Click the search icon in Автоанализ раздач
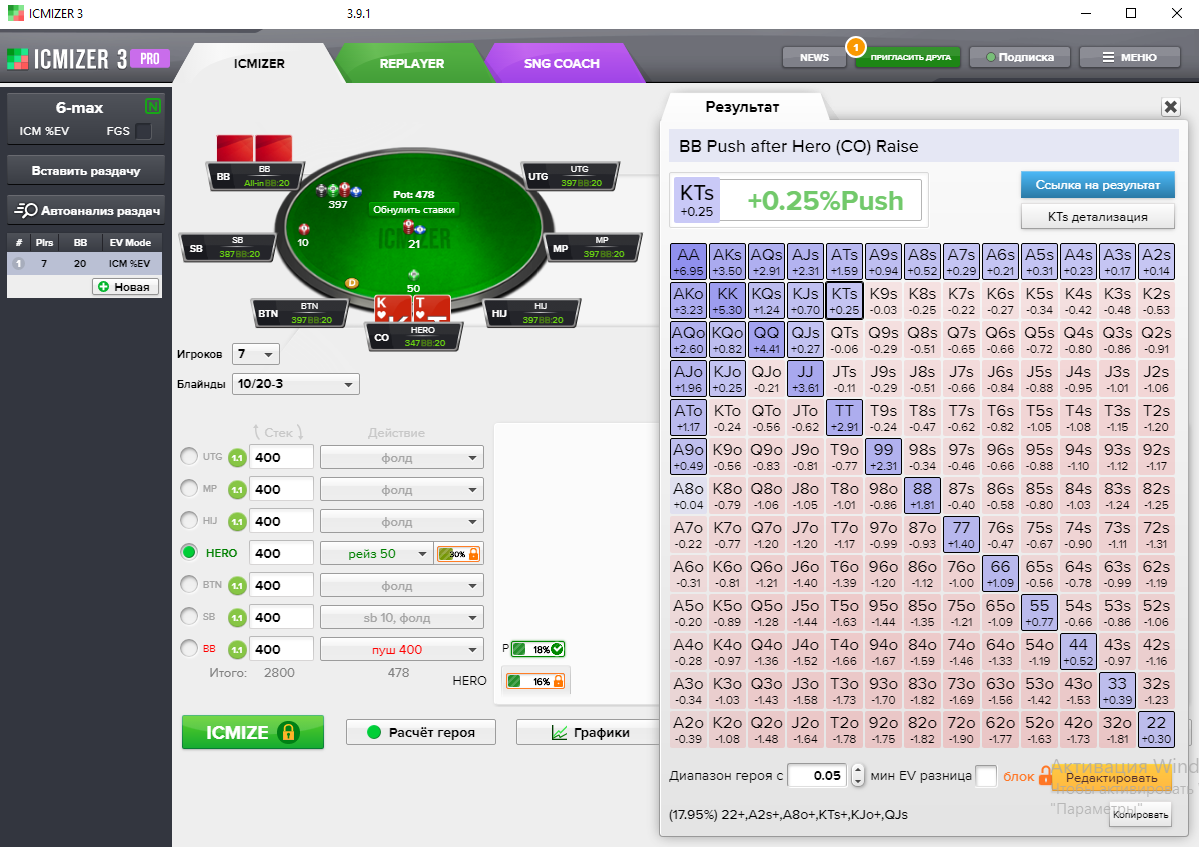Image resolution: width=1199 pixels, height=847 pixels. [25, 210]
